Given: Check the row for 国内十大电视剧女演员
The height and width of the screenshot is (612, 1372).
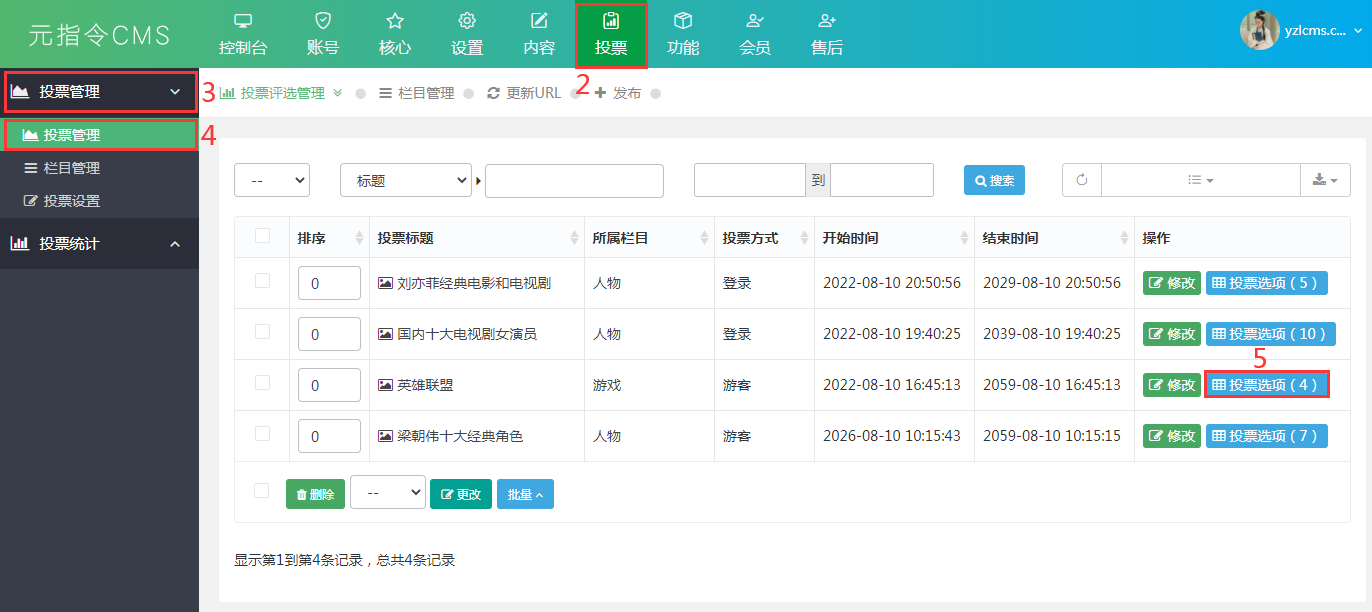Looking at the screenshot, I should (262, 332).
